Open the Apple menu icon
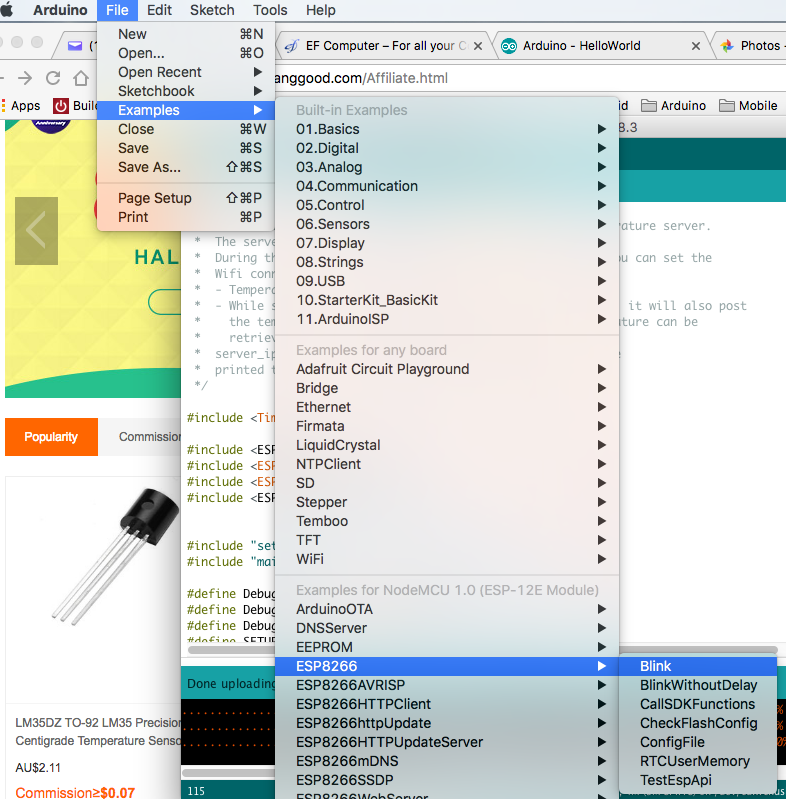 pos(7,10)
